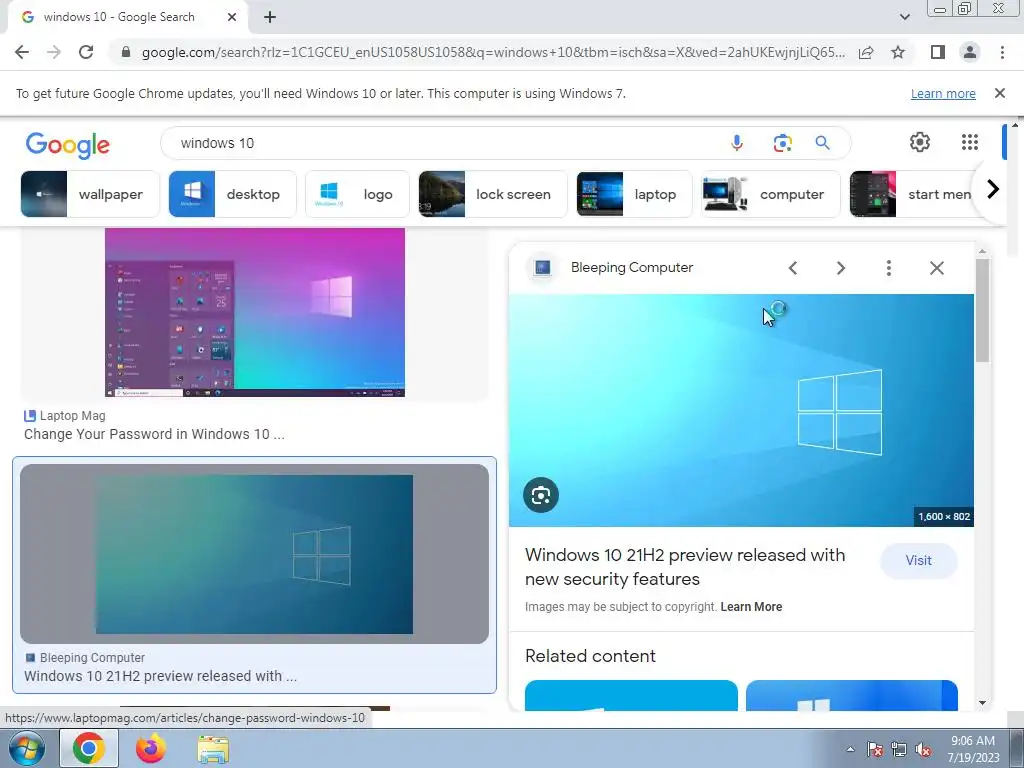Open the copyright Learn More link

click(751, 607)
